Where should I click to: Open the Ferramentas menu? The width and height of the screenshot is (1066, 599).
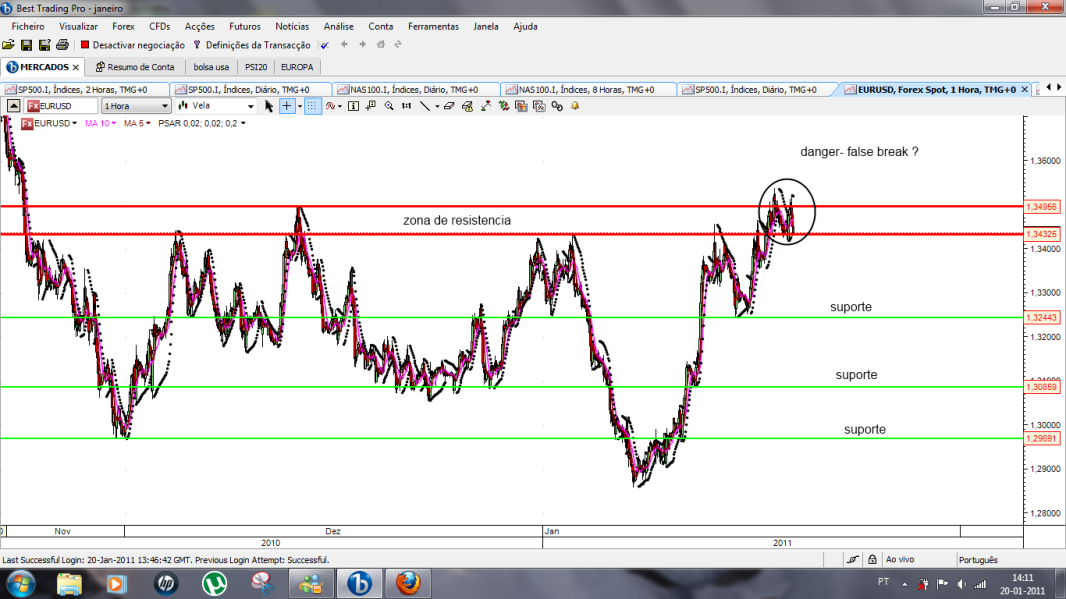[433, 27]
